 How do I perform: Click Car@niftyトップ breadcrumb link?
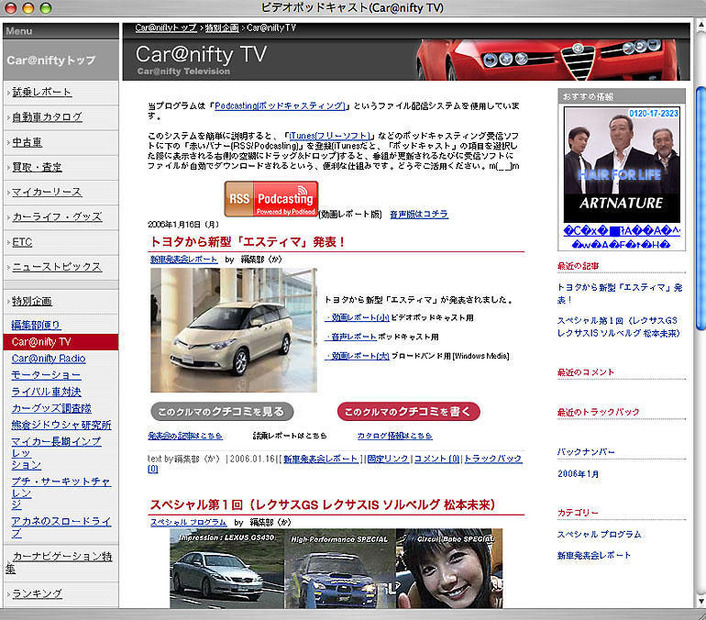tap(166, 28)
